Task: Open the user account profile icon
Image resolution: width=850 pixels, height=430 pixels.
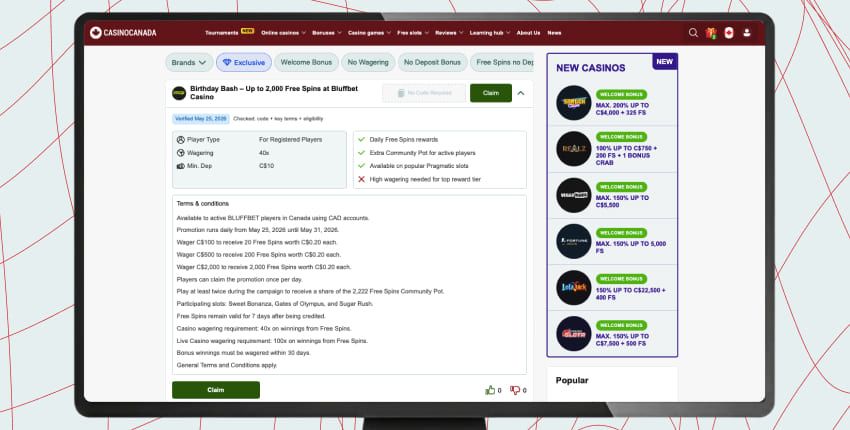Action: (746, 33)
